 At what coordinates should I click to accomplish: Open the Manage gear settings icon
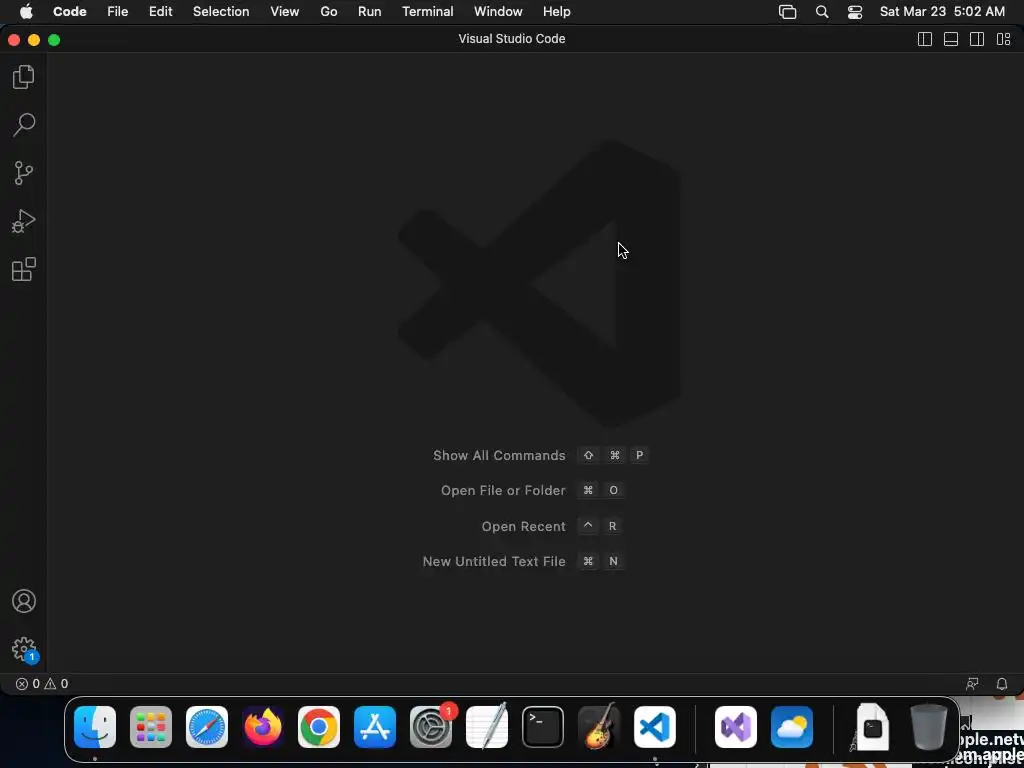pyautogui.click(x=24, y=650)
